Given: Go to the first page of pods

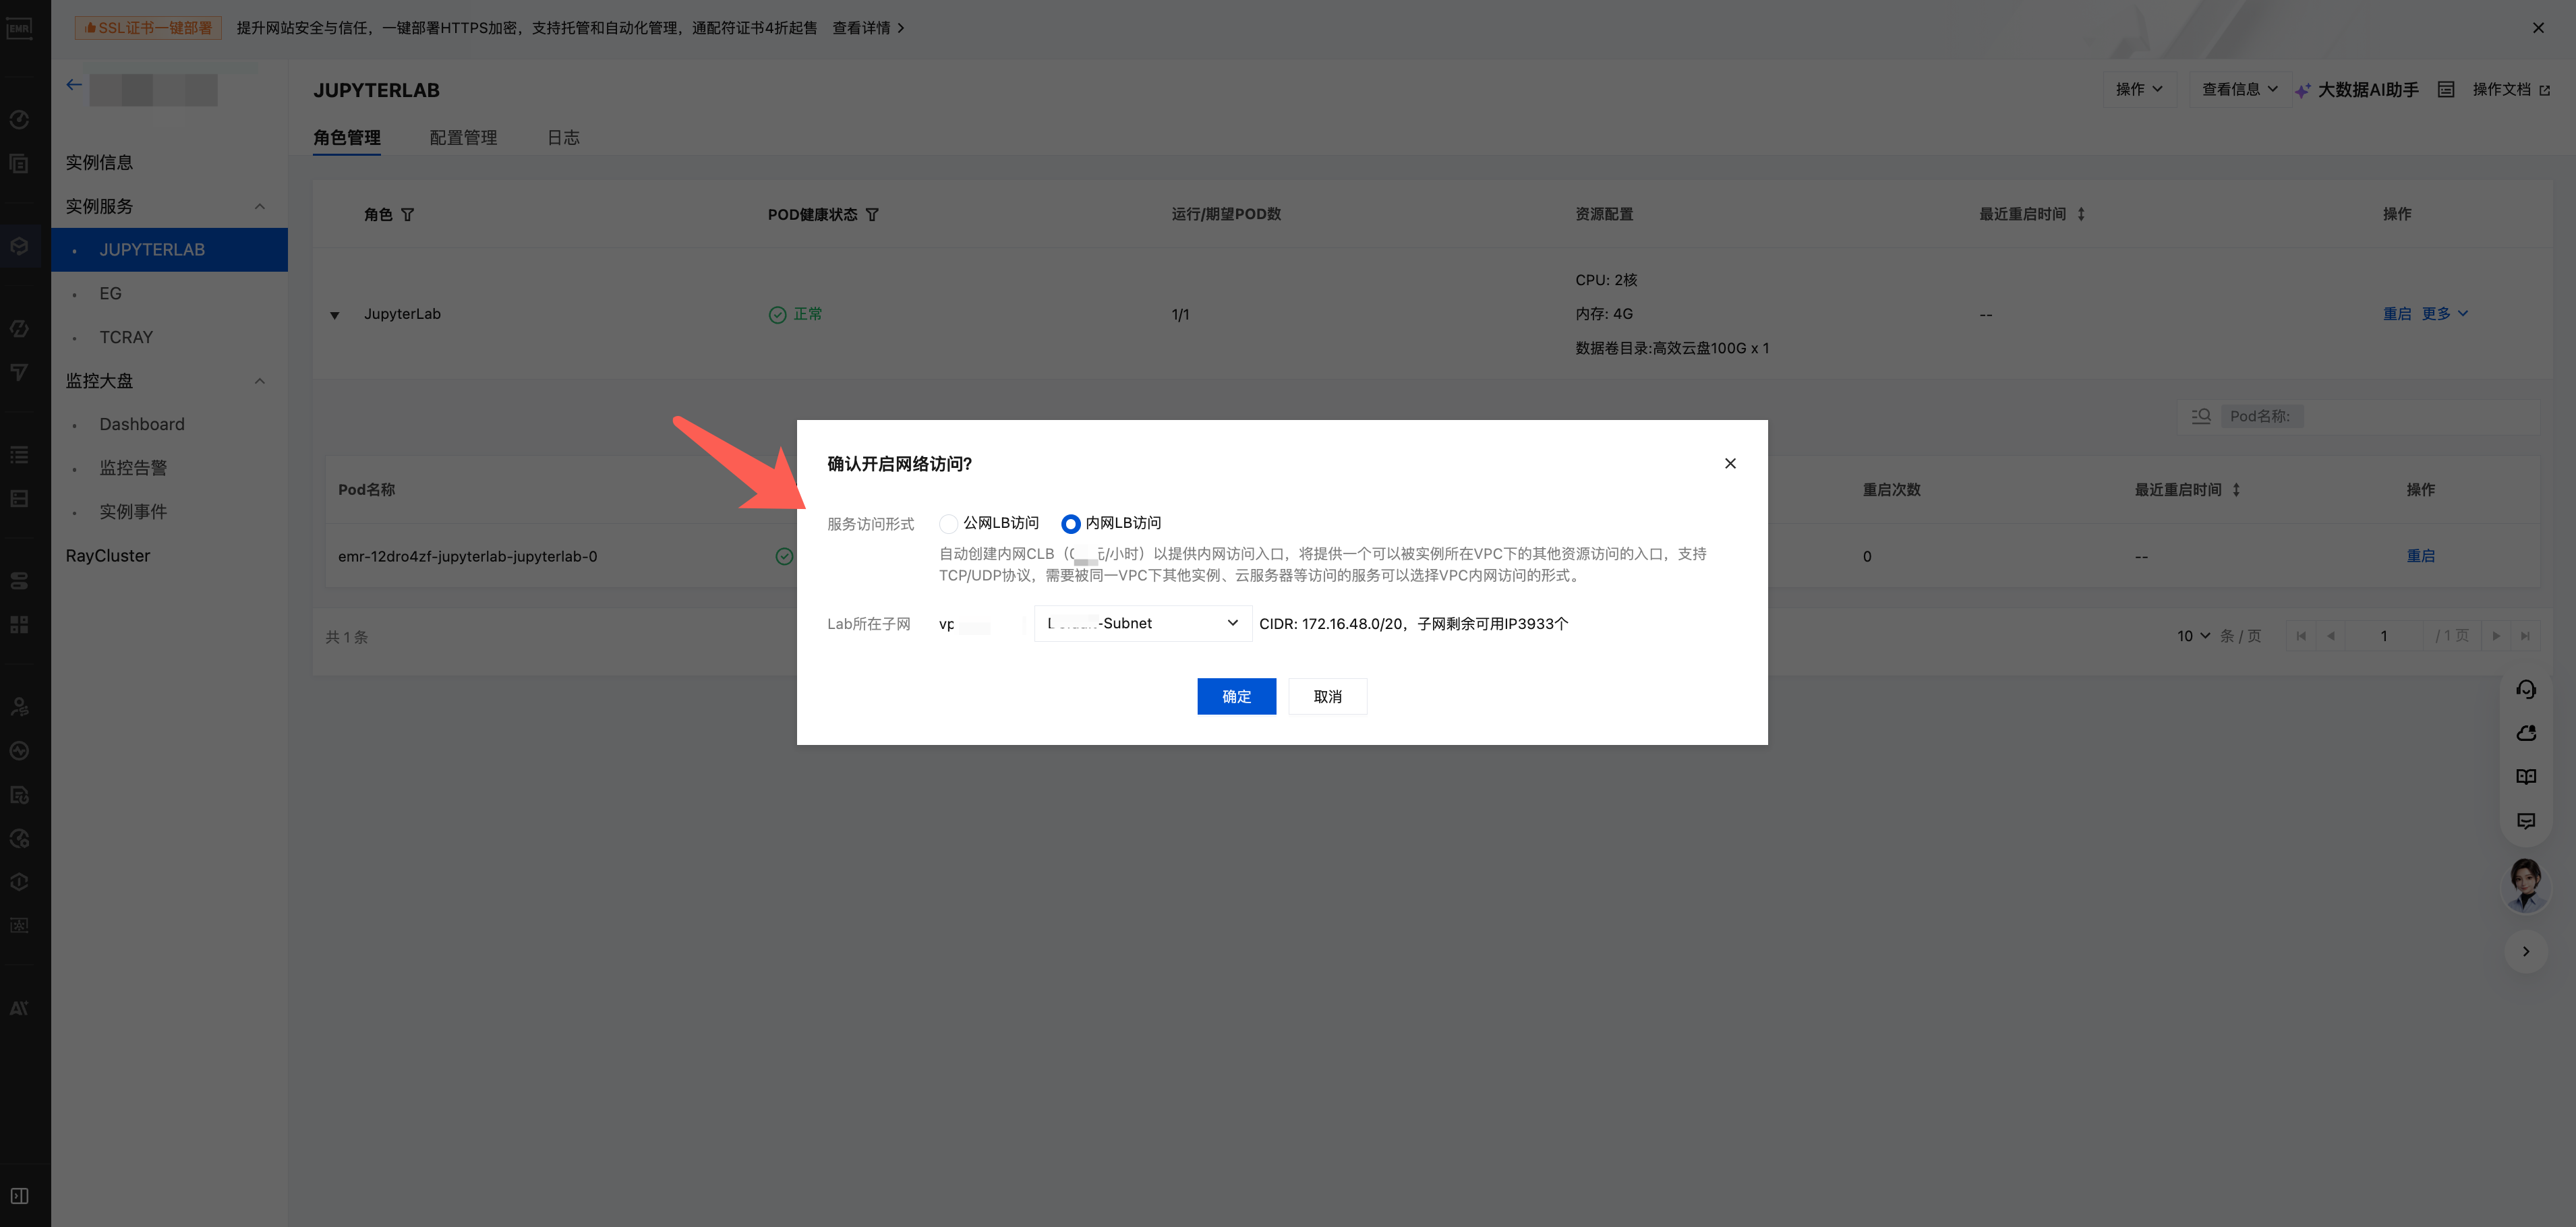Looking at the screenshot, I should click(2301, 636).
